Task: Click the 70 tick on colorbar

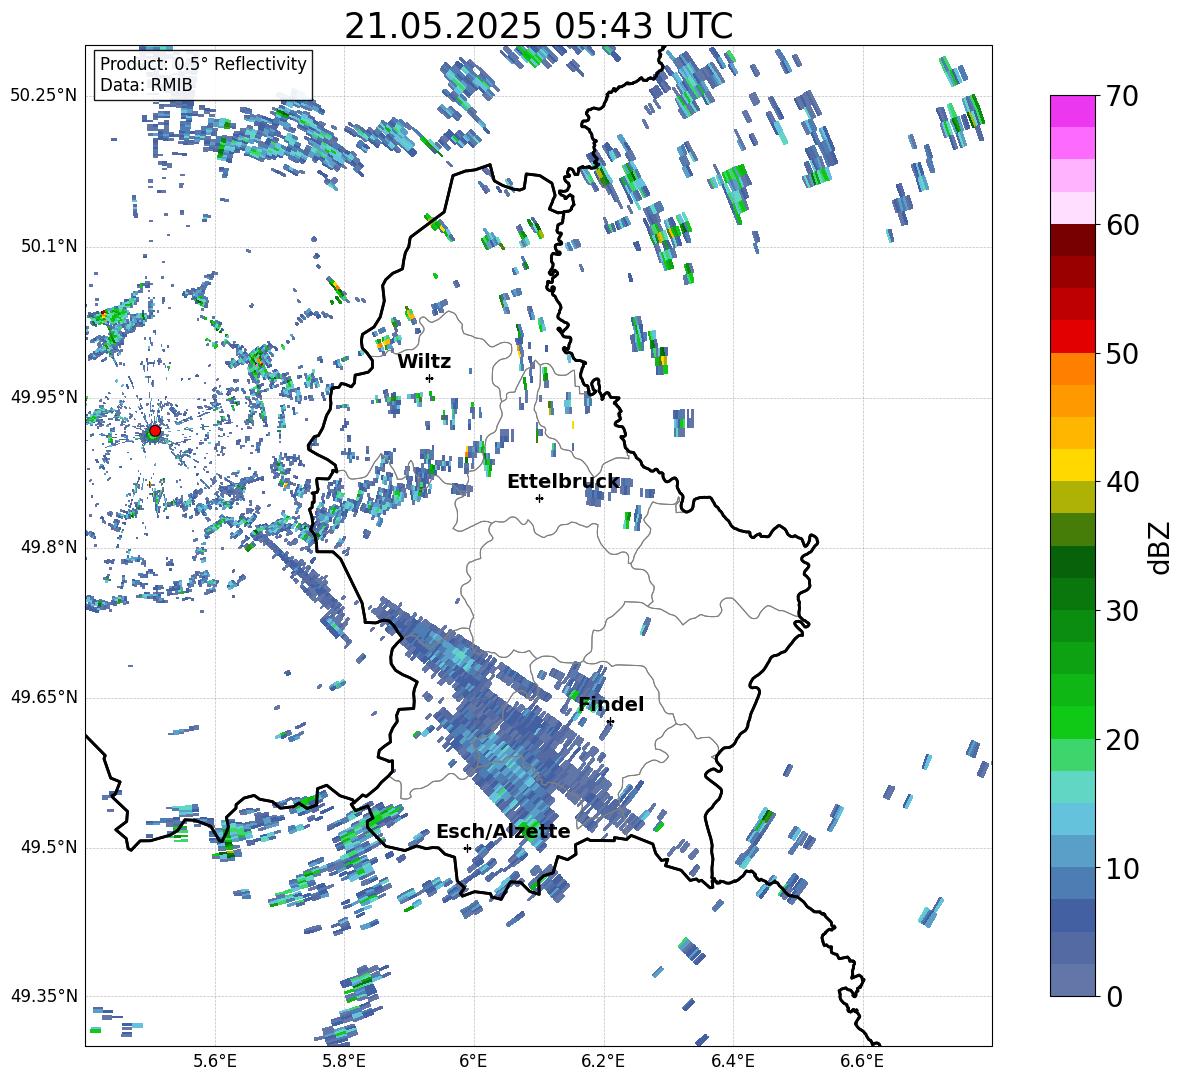Action: 1122,96
